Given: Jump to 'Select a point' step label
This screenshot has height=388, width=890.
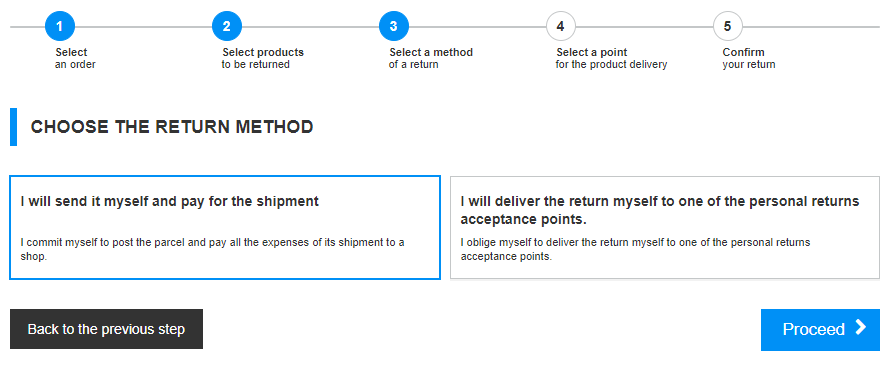Looking at the screenshot, I should click(611, 58).
